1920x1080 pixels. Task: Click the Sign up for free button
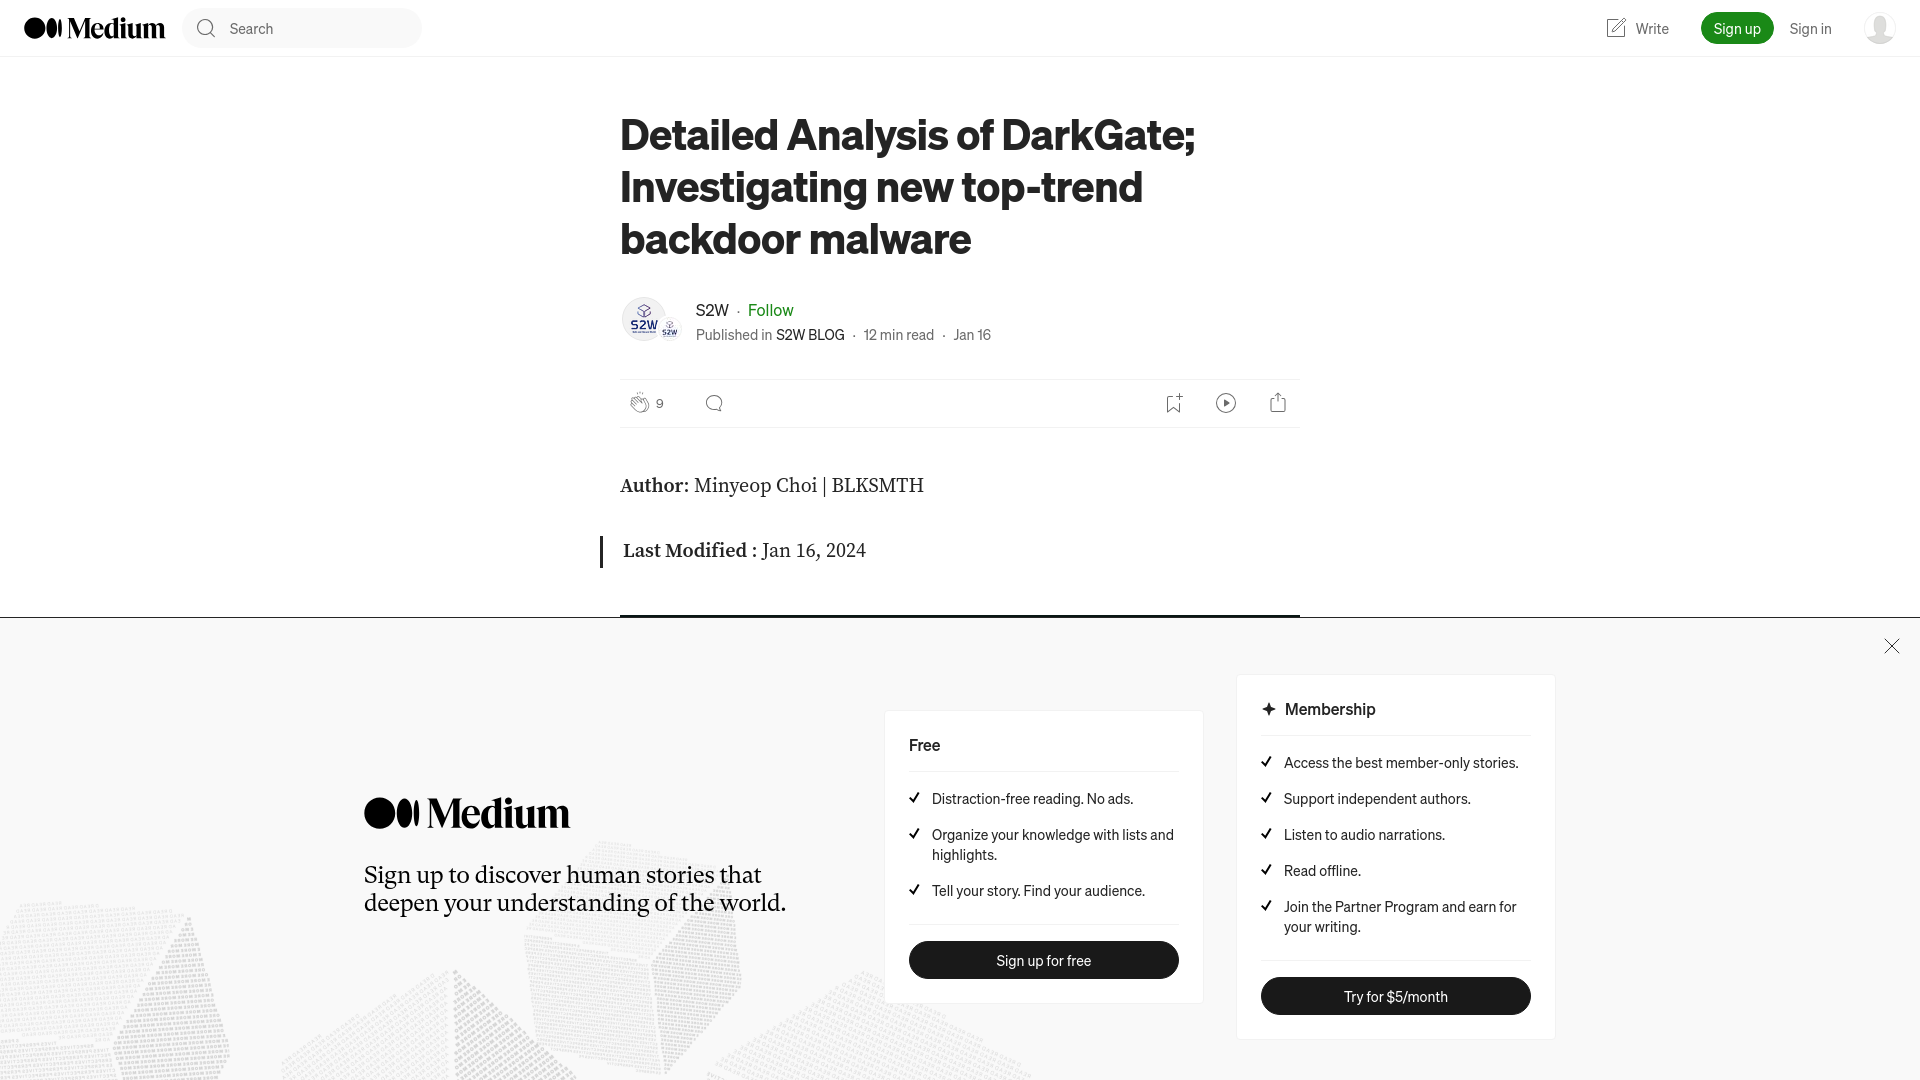pyautogui.click(x=1043, y=960)
